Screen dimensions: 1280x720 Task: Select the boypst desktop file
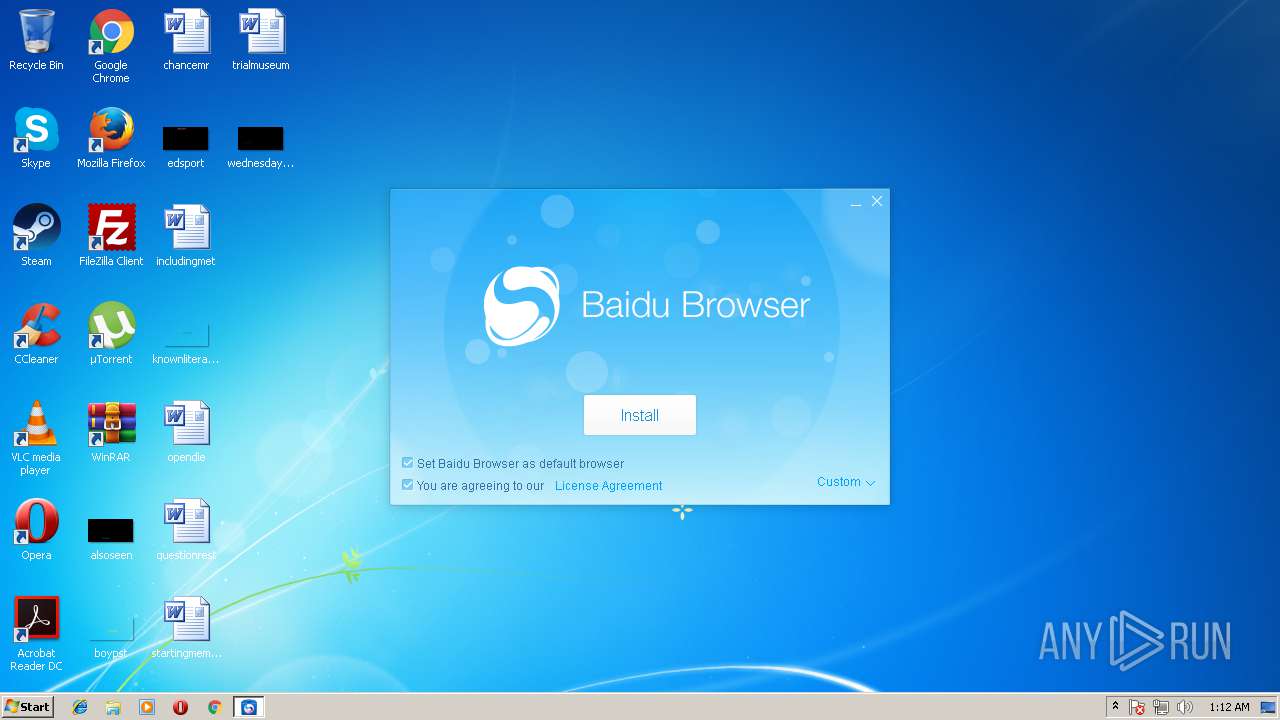111,635
